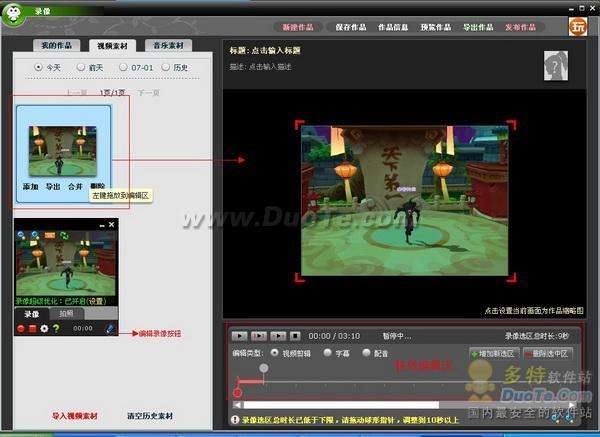
Task: Click the scrollbar right arrow under the timeline
Action: (571, 405)
